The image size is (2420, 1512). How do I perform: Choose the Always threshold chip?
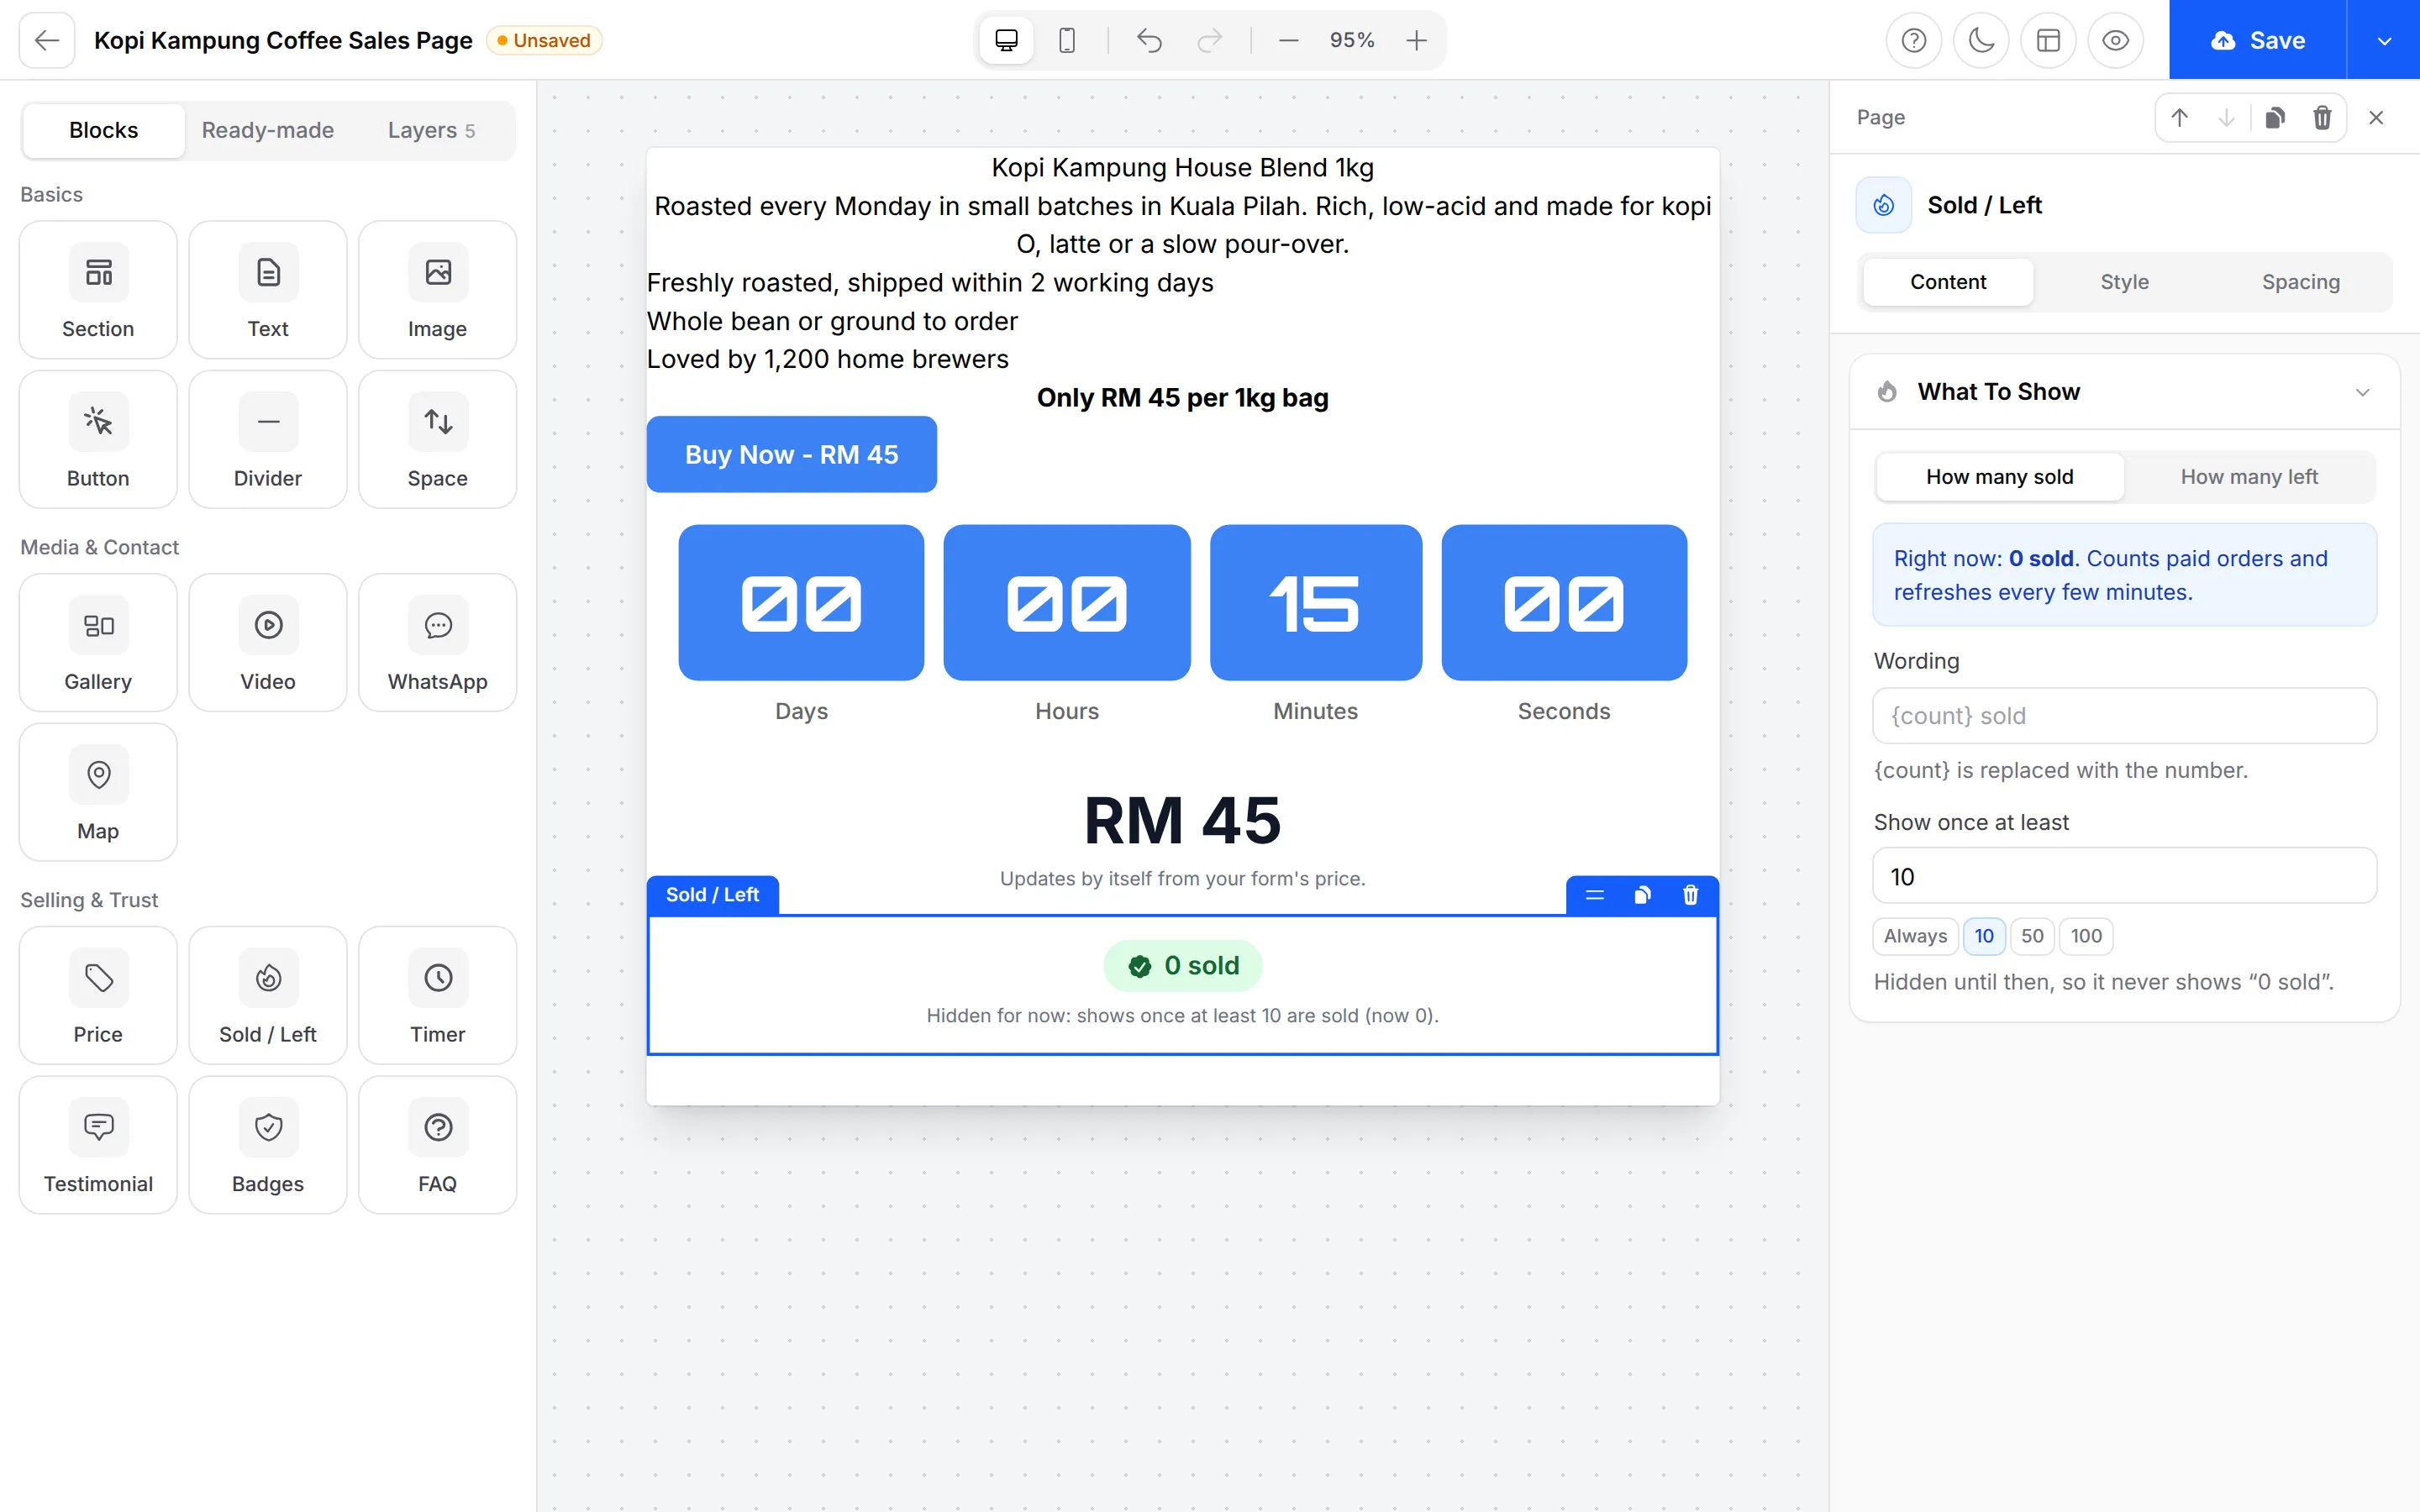tap(1915, 936)
